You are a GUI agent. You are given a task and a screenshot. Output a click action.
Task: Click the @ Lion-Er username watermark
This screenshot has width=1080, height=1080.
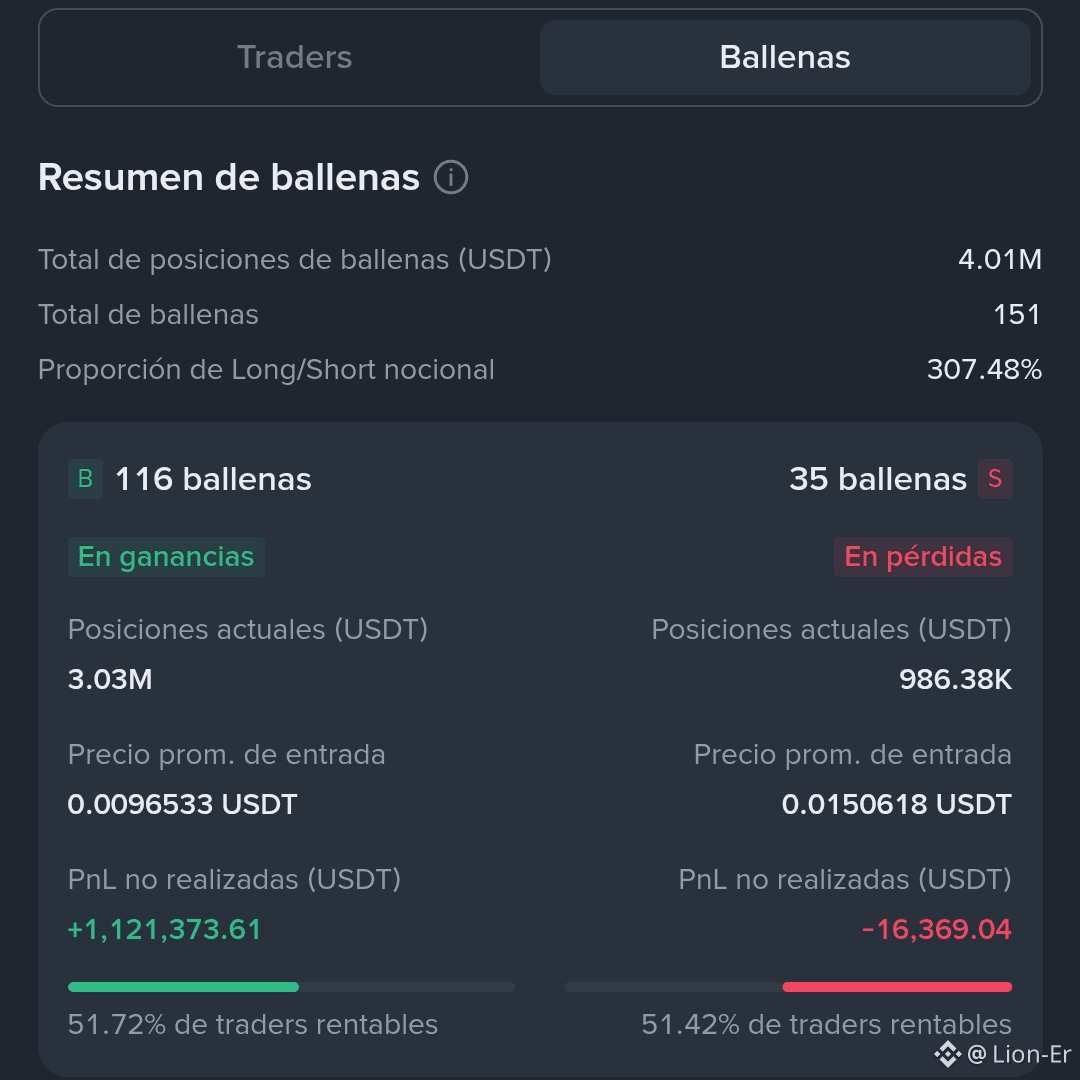coord(1019,1054)
